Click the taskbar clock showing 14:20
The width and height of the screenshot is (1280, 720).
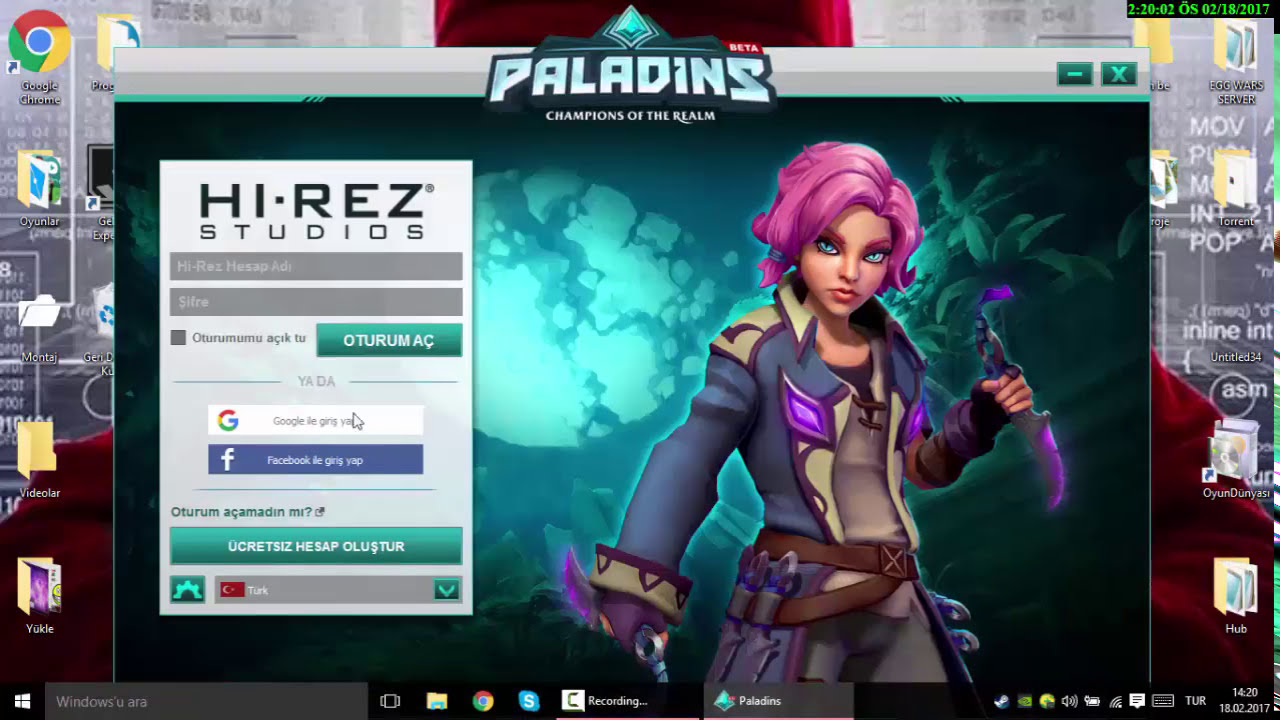[x=1244, y=701]
